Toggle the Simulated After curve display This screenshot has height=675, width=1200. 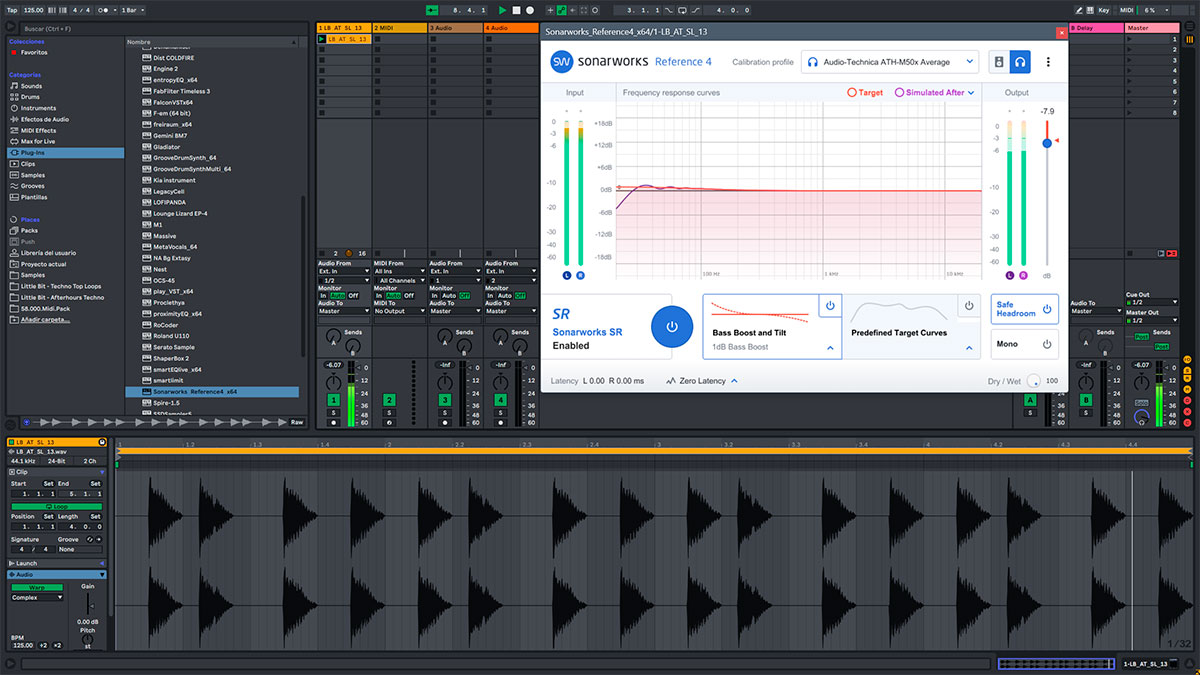pos(930,92)
